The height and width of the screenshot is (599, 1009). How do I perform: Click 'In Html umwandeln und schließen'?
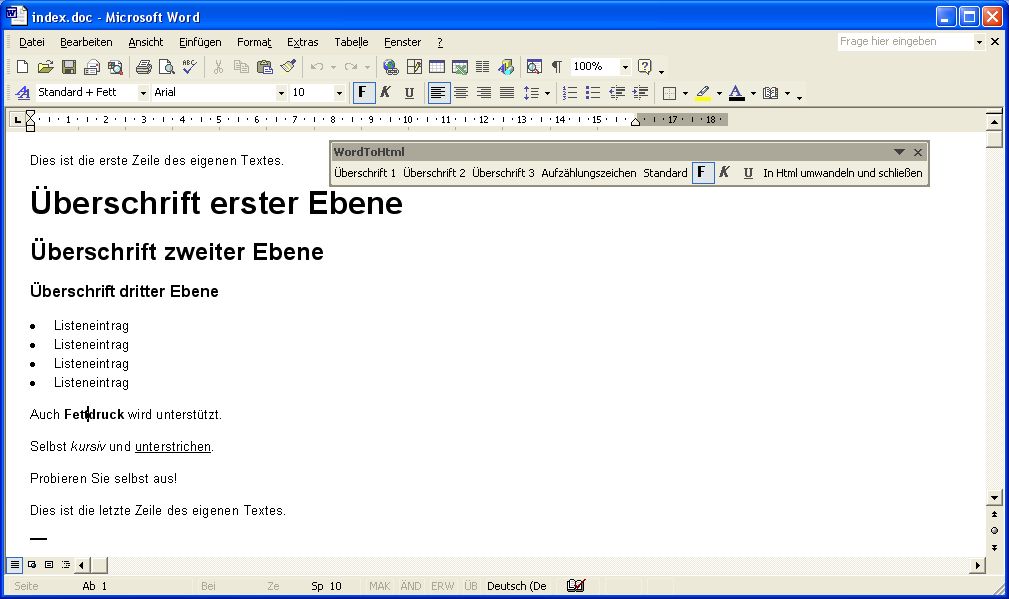[842, 173]
